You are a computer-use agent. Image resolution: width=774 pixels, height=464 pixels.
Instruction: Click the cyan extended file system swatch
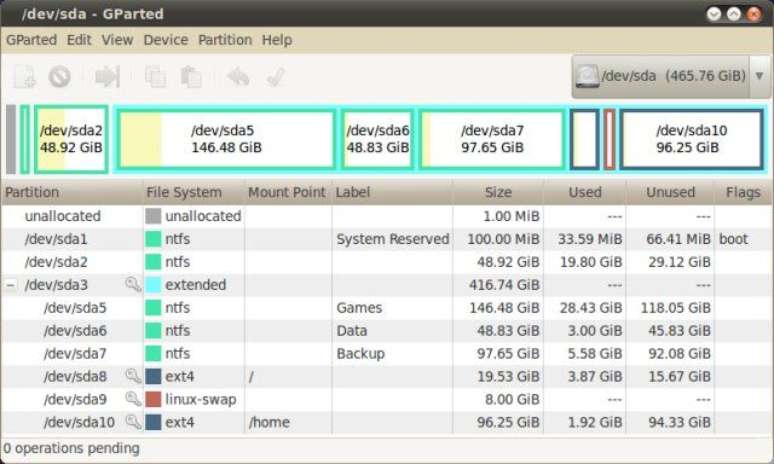pyautogui.click(x=153, y=285)
